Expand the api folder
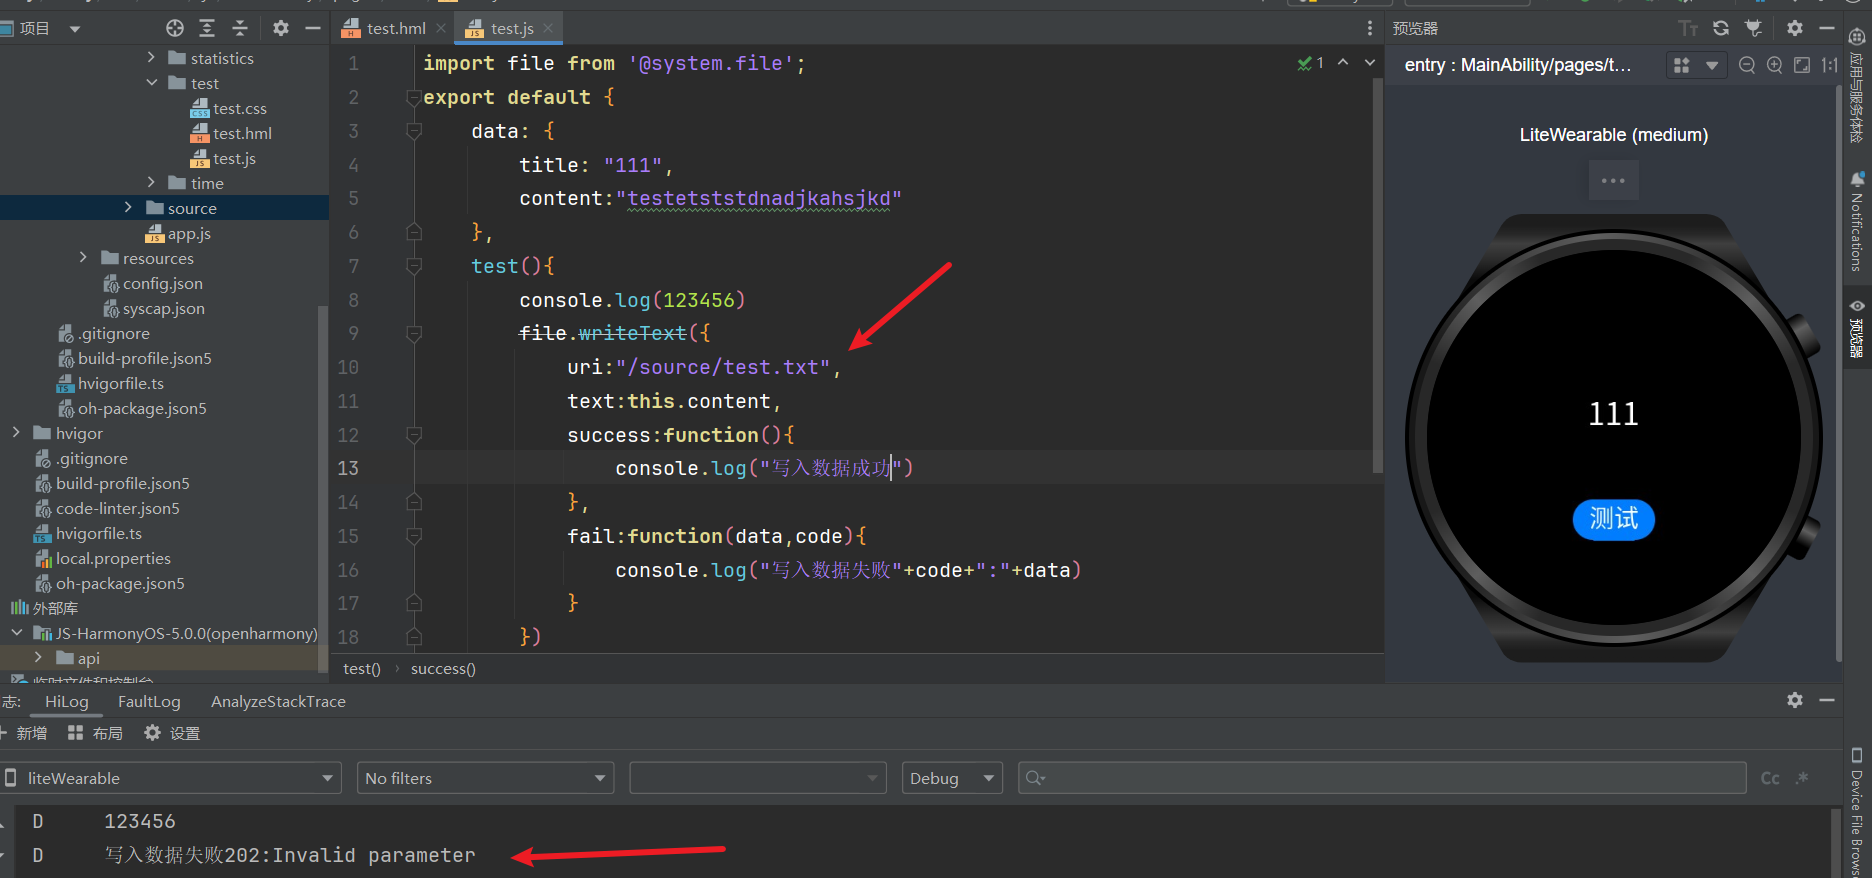 38,658
